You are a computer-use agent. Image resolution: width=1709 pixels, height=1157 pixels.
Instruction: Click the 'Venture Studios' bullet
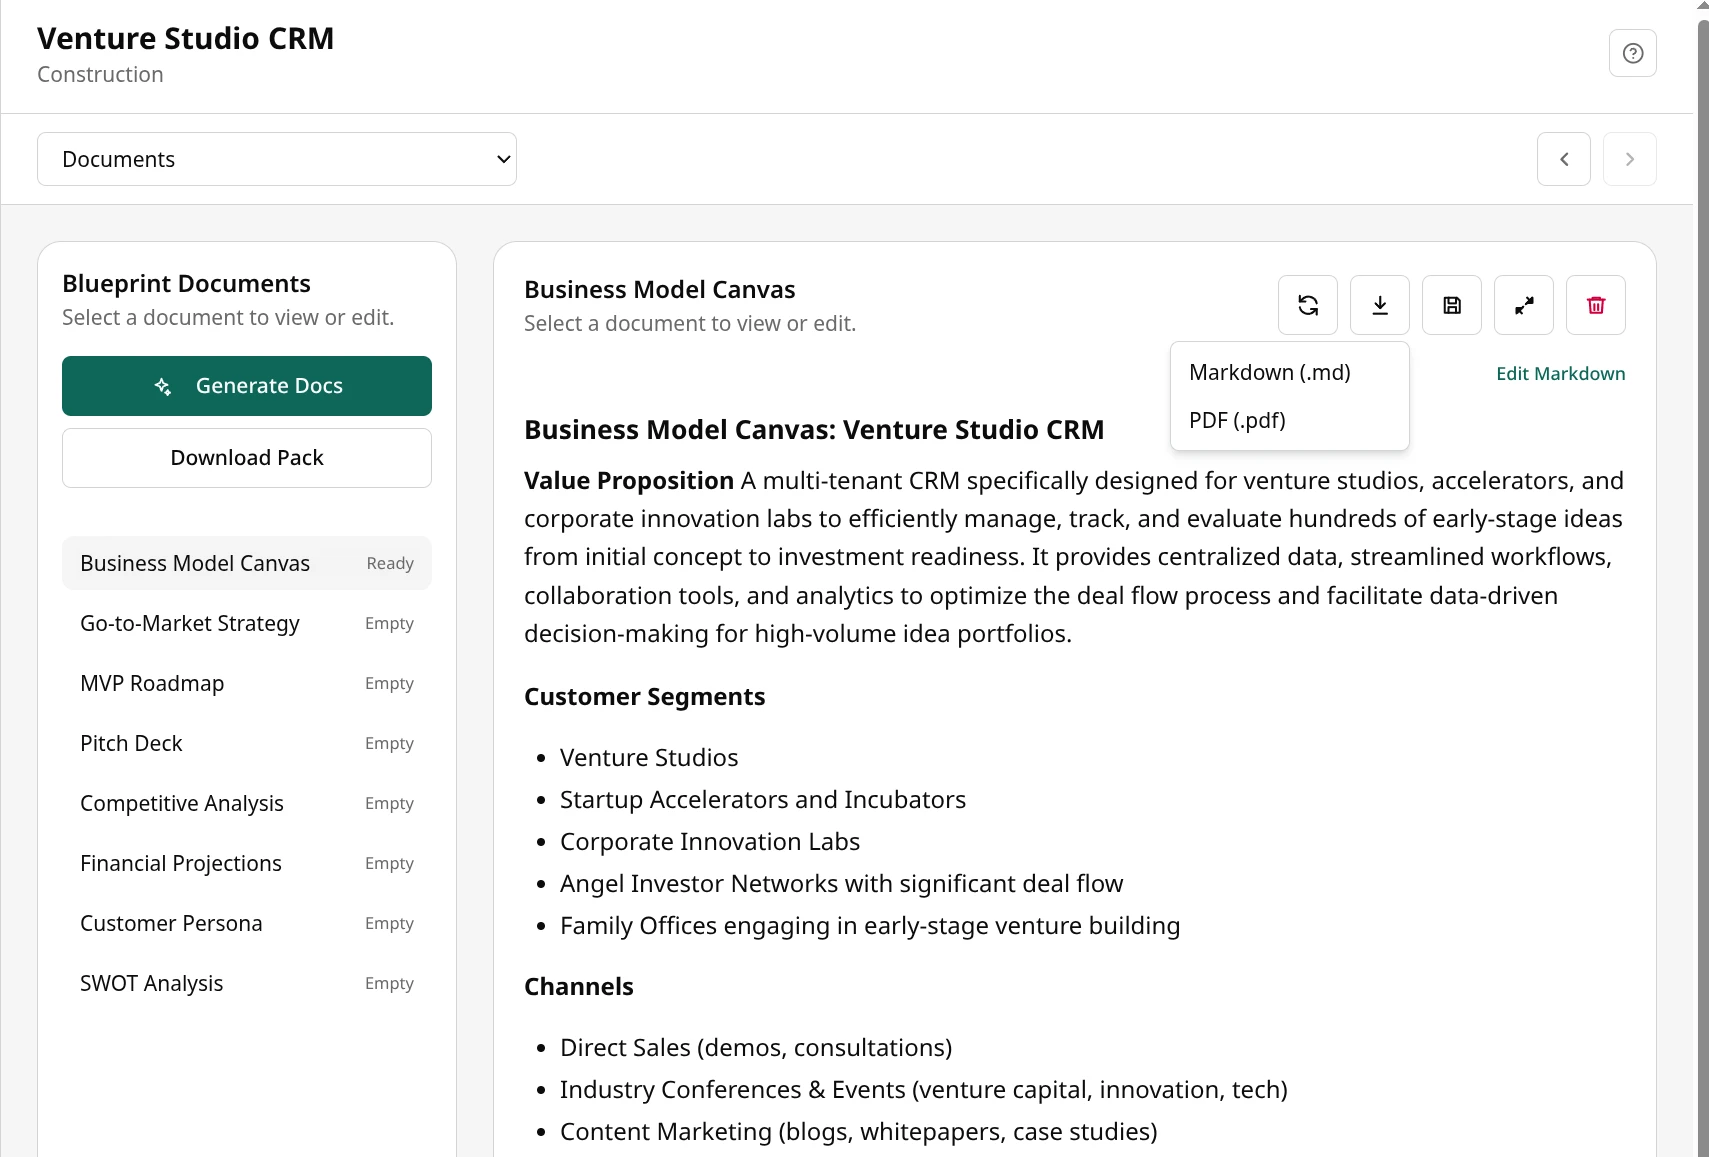pos(649,758)
